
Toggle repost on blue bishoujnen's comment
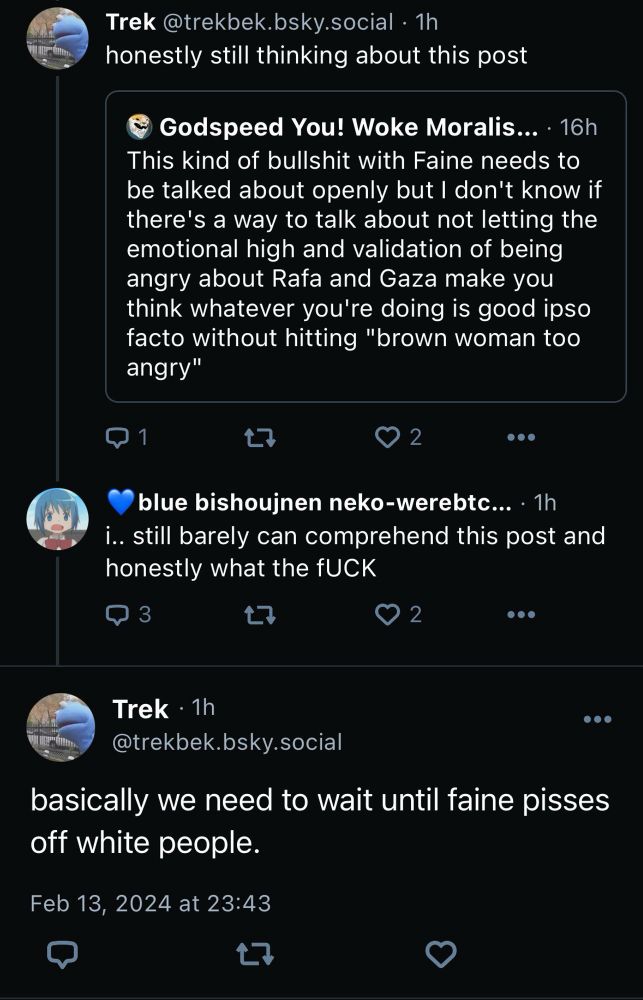point(258,614)
